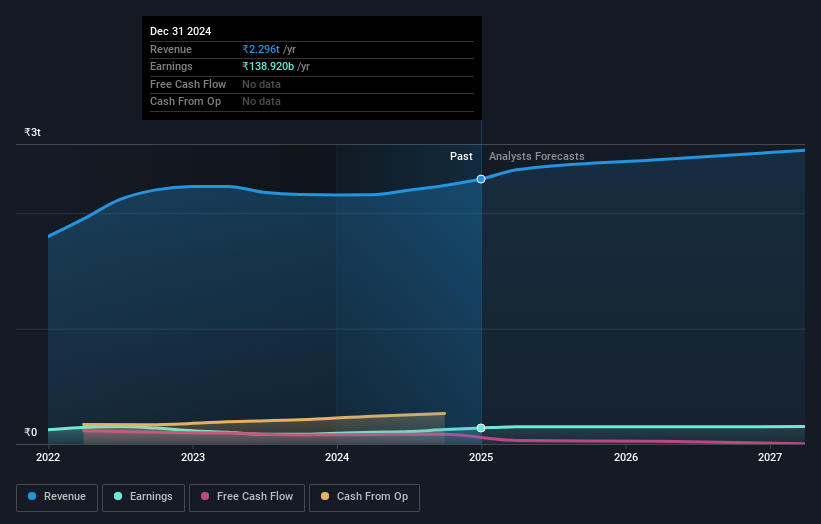Click the Revenue tooltip row label
This screenshot has width=821, height=524.
[171, 49]
